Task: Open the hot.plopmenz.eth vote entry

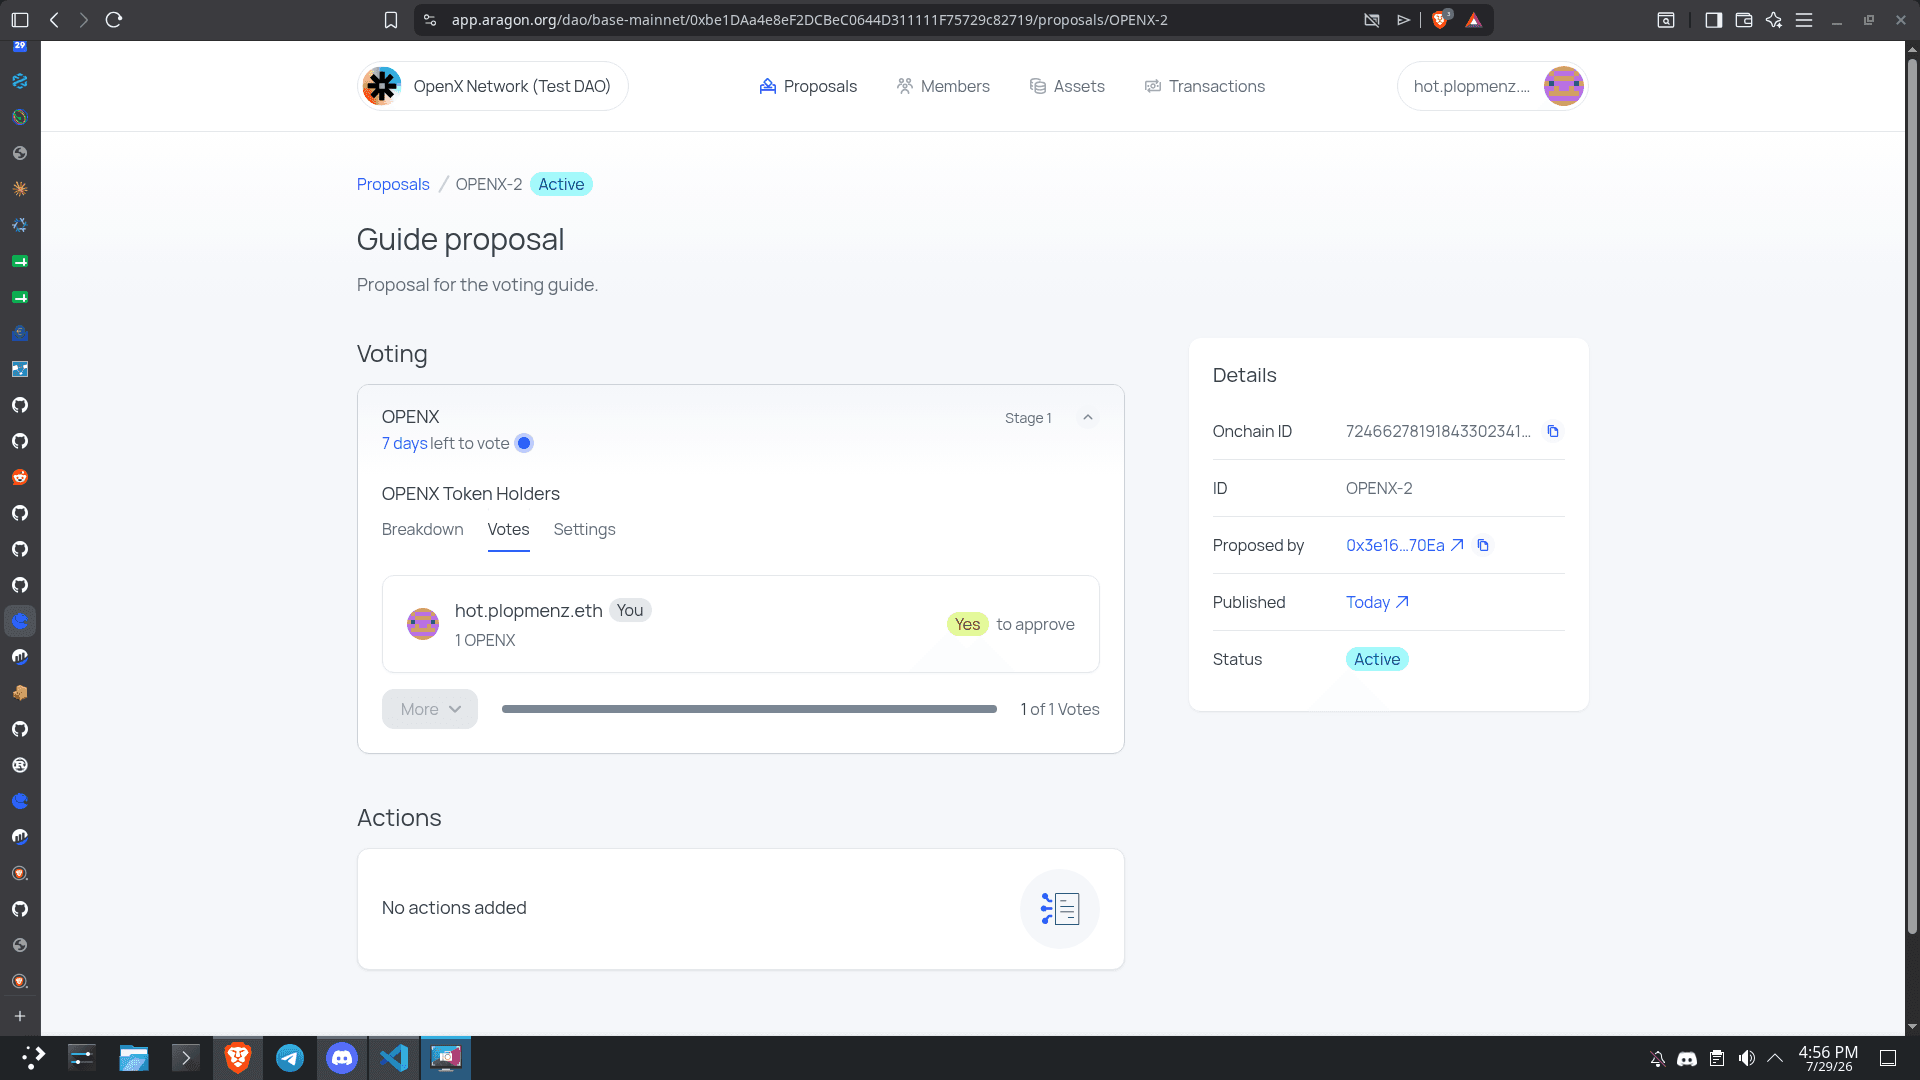Action: [x=741, y=624]
